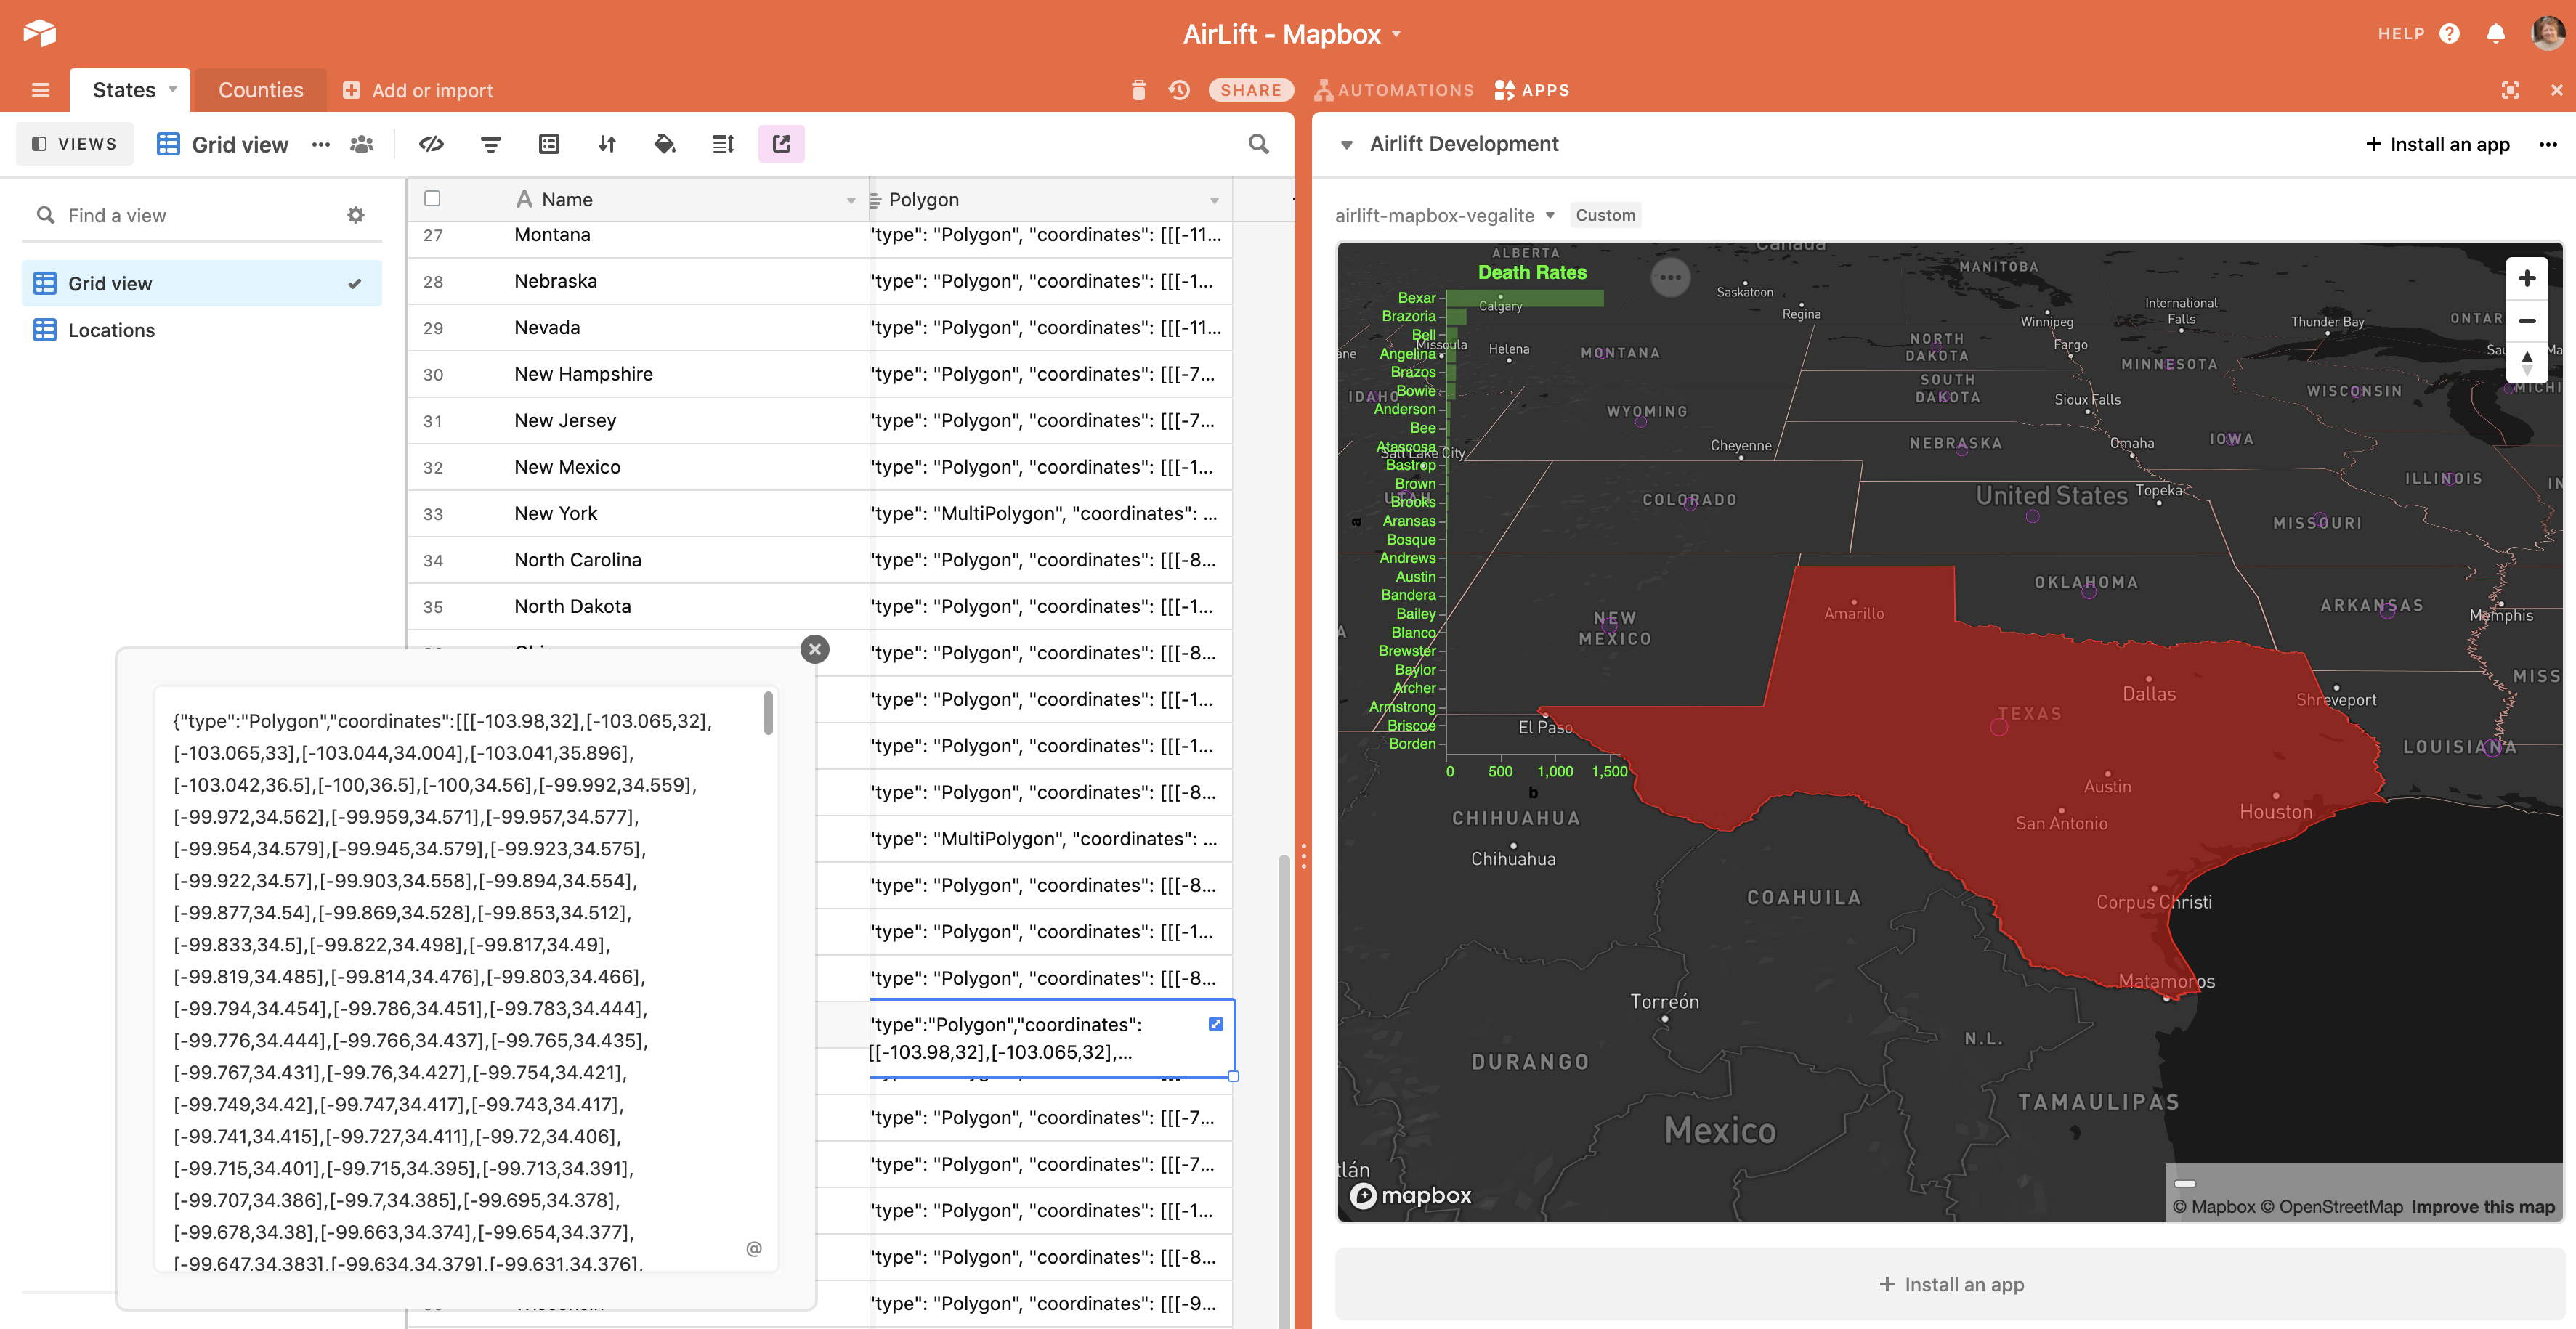Open notifications bell
Screen dimensions: 2576x1329
[x=2496, y=34]
